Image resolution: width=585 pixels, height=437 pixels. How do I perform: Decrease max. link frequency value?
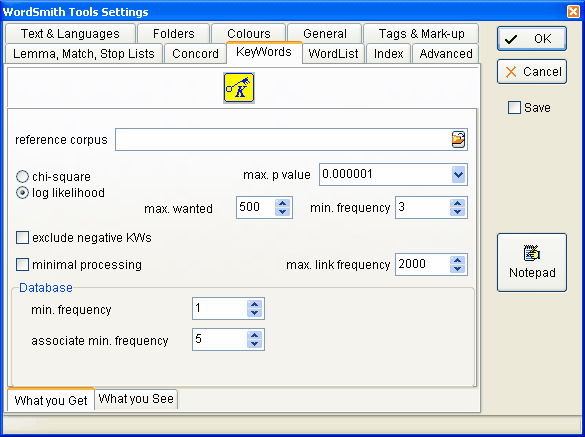click(457, 269)
